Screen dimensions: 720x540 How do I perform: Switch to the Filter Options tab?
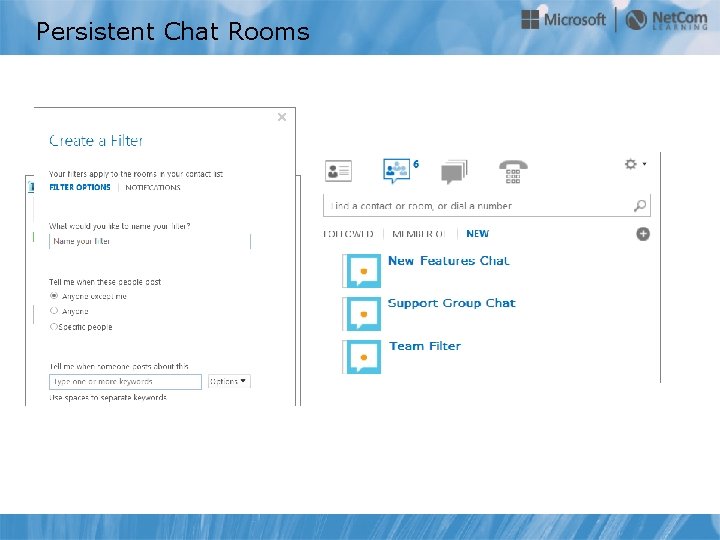[x=80, y=187]
